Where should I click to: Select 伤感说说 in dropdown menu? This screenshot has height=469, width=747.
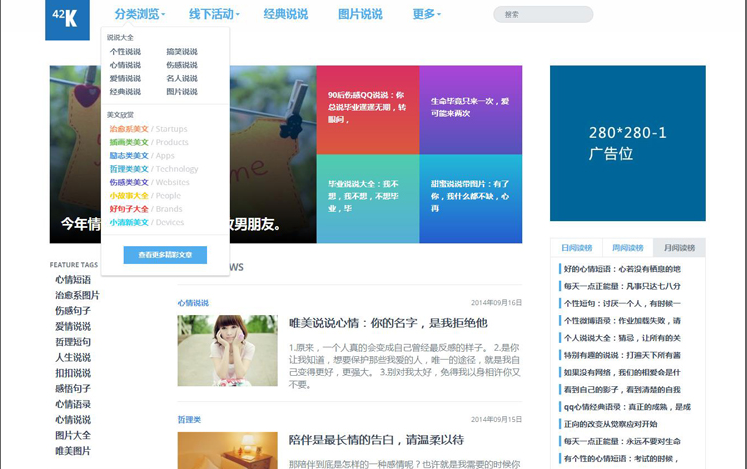coord(182,65)
